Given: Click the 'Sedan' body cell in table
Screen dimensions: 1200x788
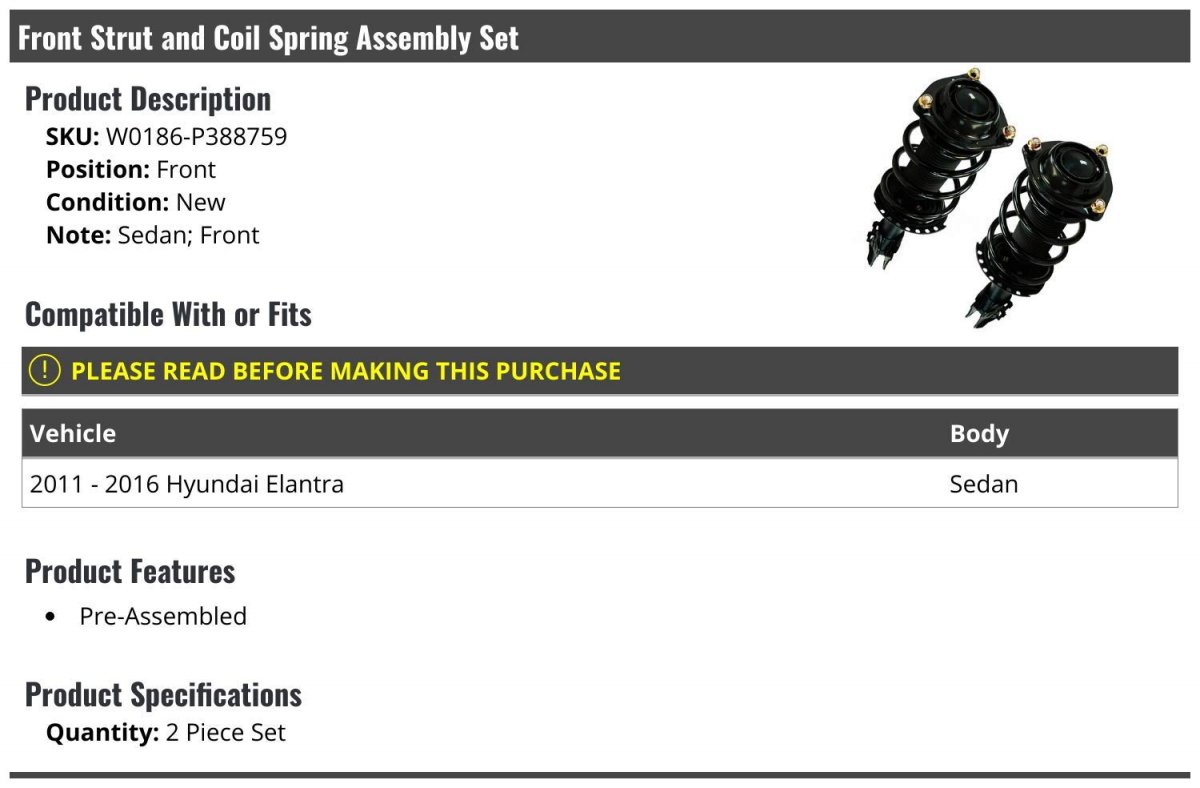Looking at the screenshot, I should pyautogui.click(x=984, y=484).
